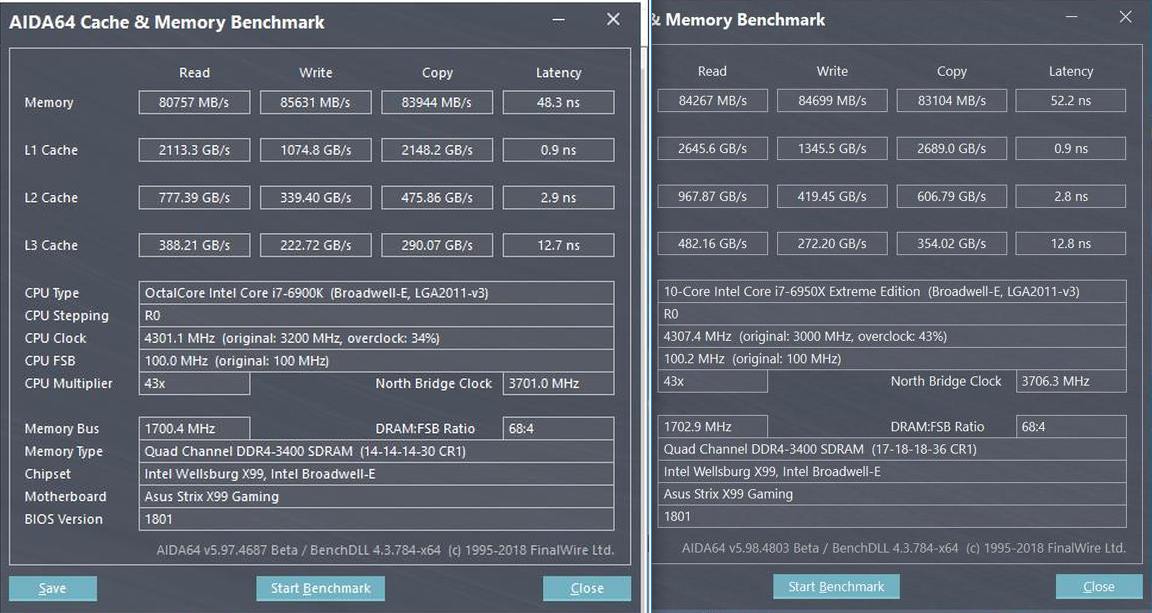This screenshot has height=613, width=1152.
Task: Click North Bridge Clock value 3706.3 MHz
Action: tap(1070, 381)
